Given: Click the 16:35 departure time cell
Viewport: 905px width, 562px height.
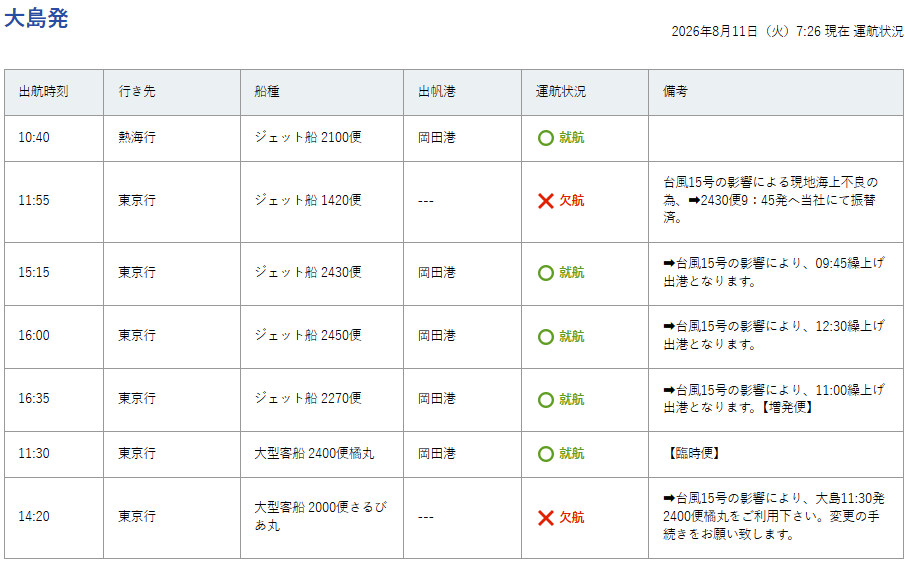Looking at the screenshot, I should coord(54,400).
